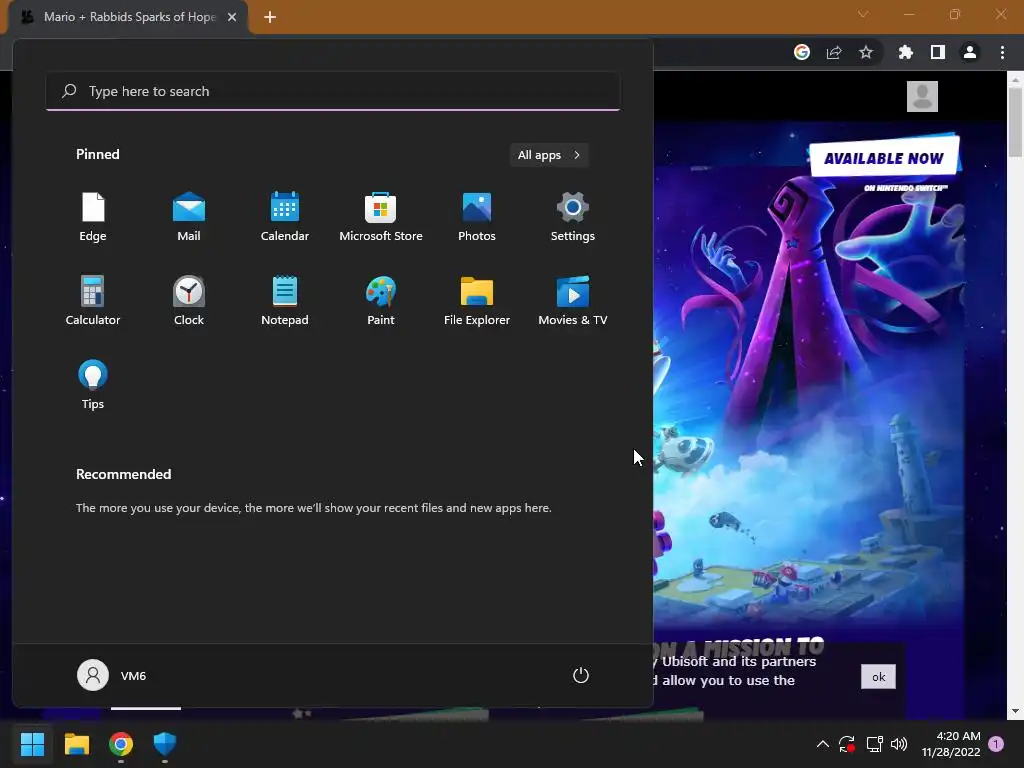
Task: Click the sync update tray icon
Action: coord(847,744)
